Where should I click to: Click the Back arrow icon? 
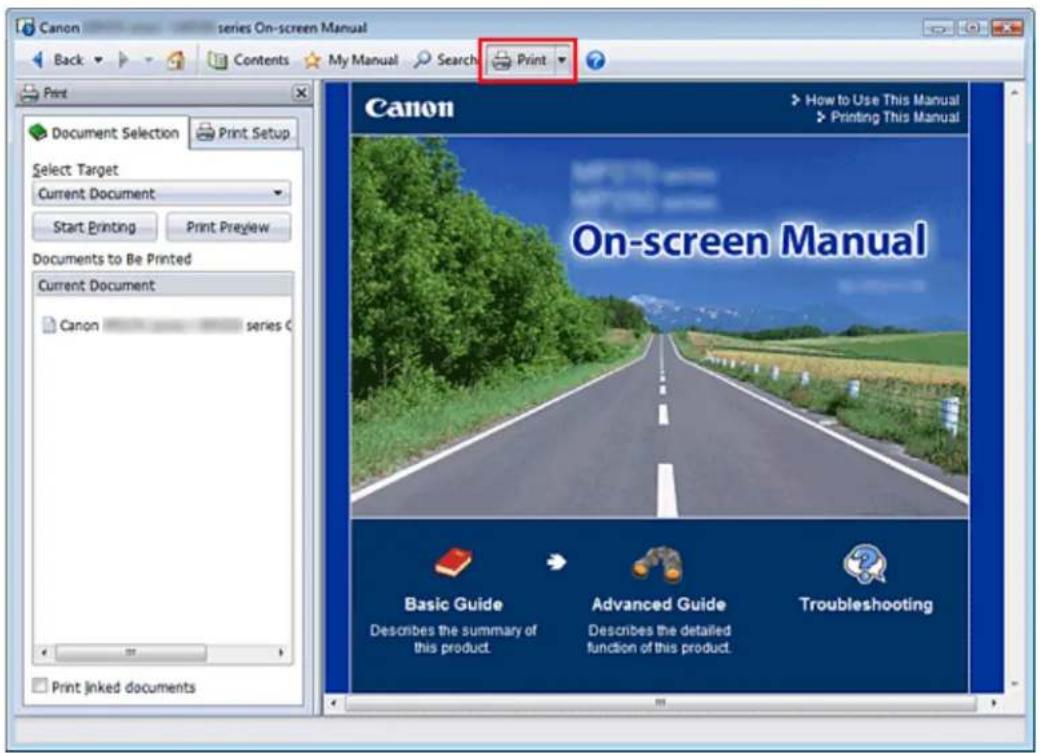click(x=38, y=60)
